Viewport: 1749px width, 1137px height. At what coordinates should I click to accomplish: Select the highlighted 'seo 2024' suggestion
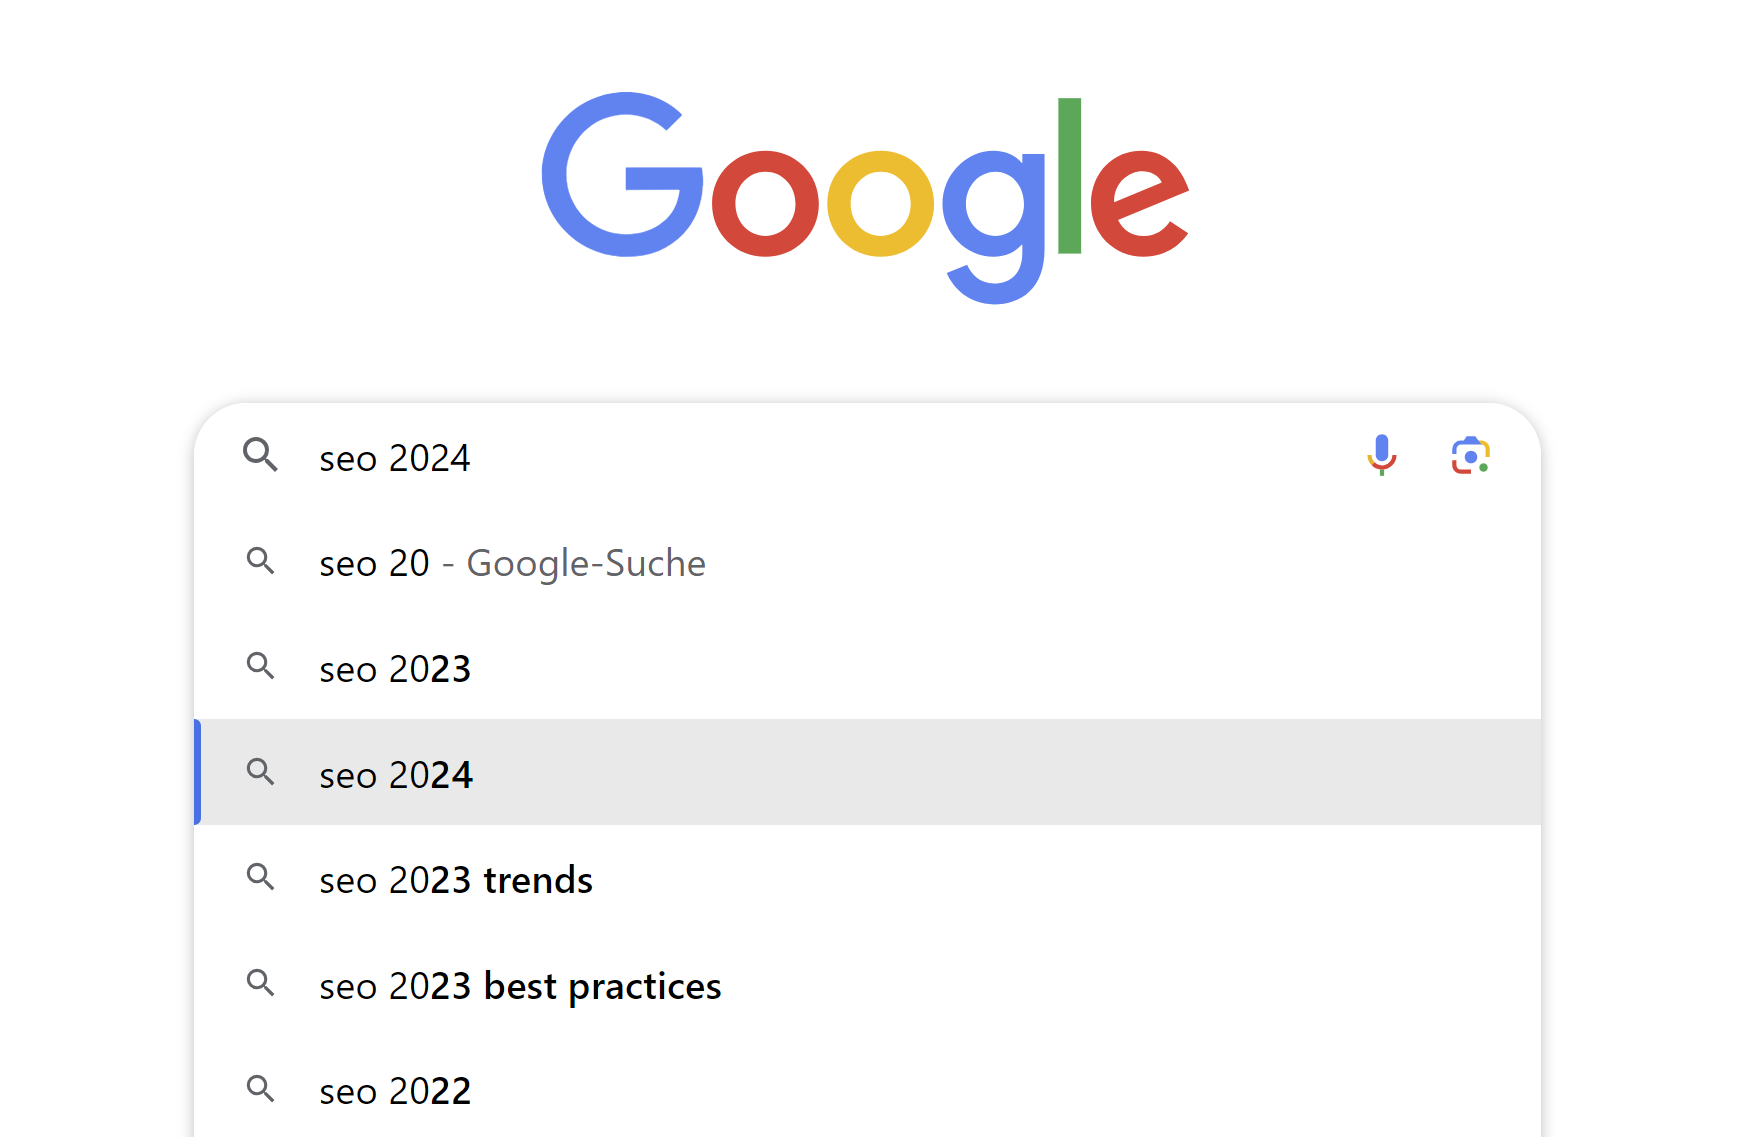(x=396, y=773)
